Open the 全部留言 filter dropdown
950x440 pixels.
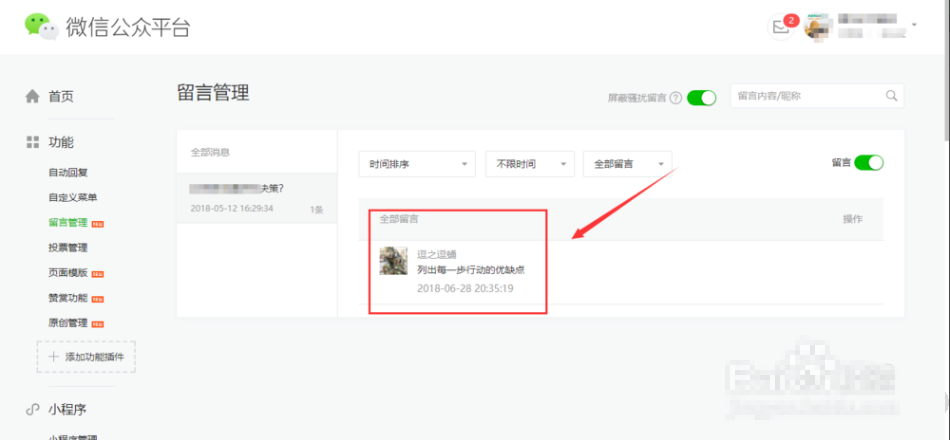pos(628,164)
